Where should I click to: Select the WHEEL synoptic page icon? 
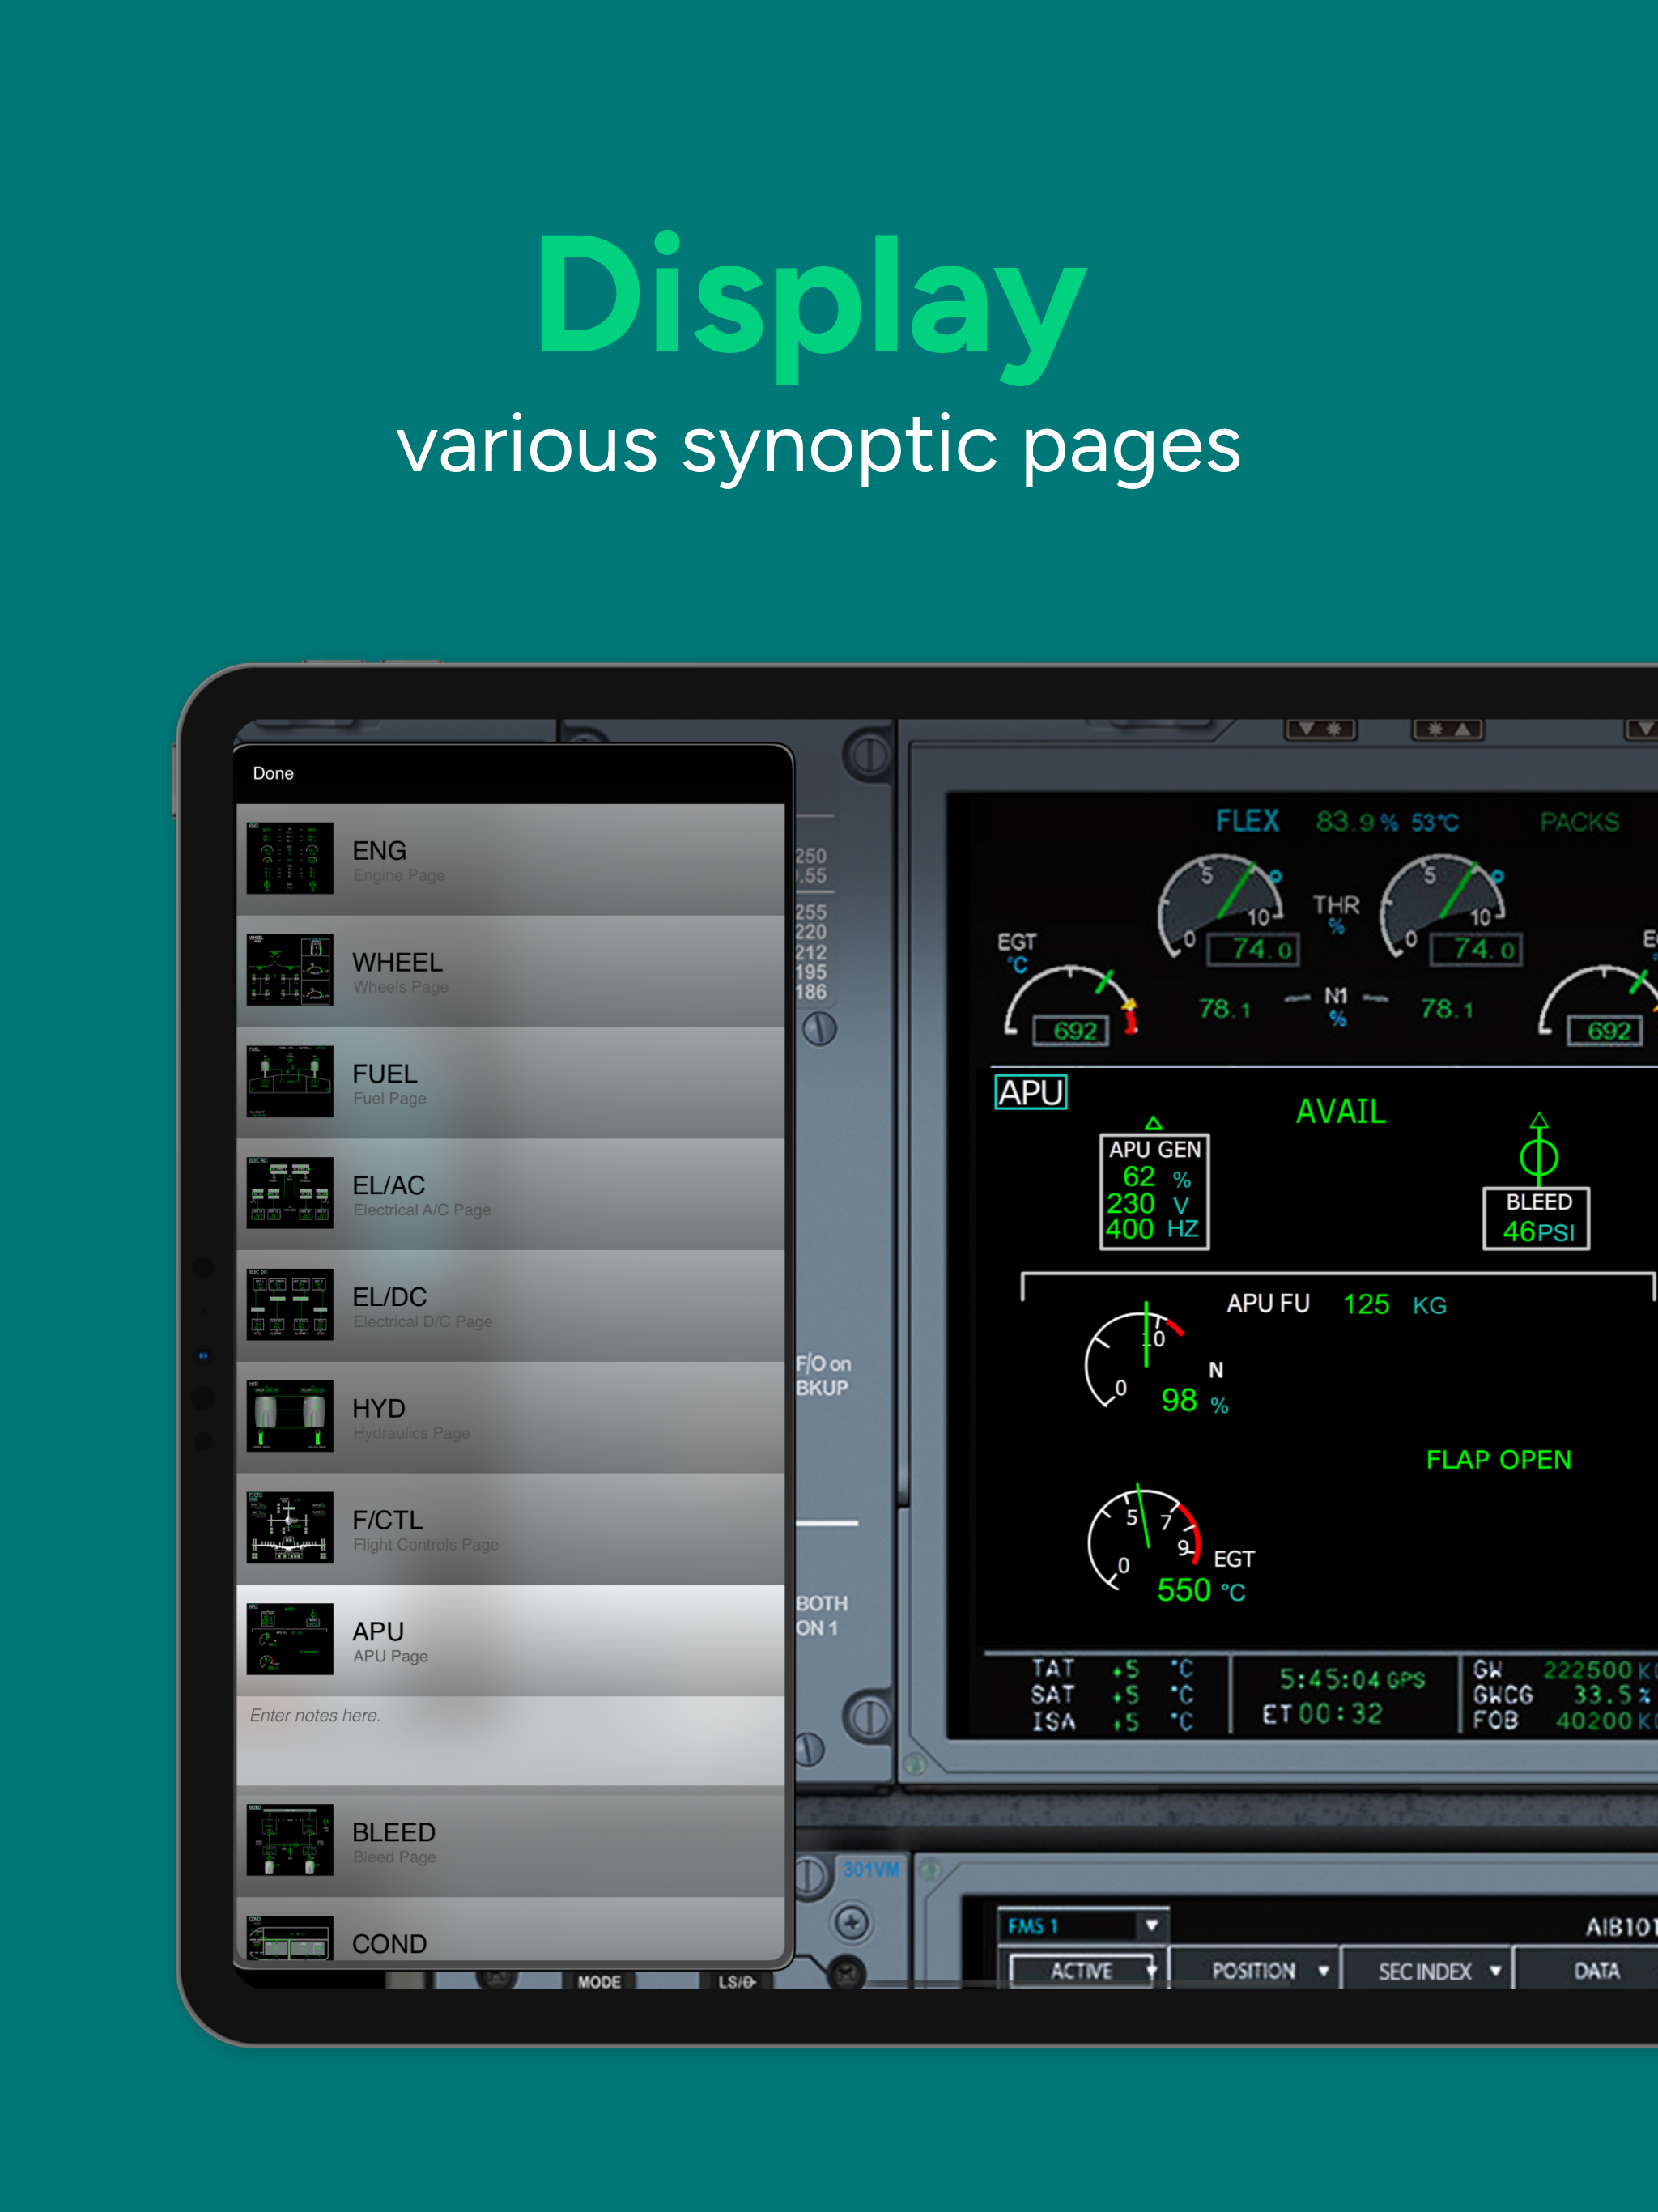click(x=290, y=970)
